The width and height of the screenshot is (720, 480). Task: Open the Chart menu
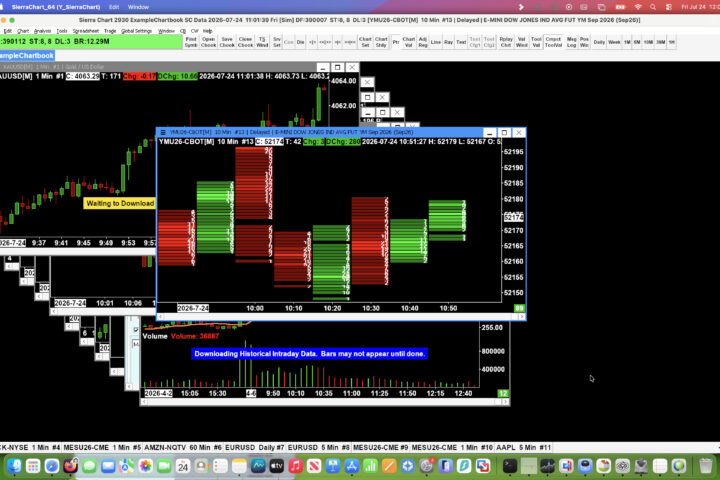click(23, 31)
